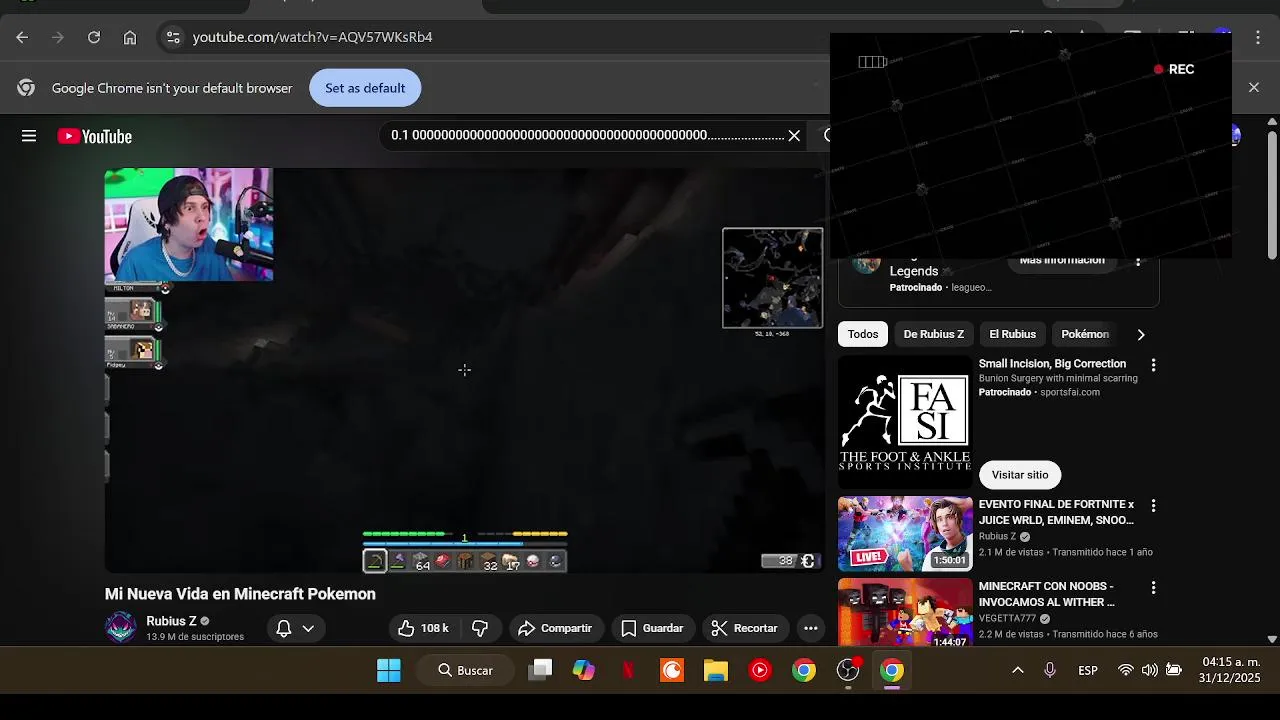The width and height of the screenshot is (1280, 720).
Task: Show hidden system tray icons chevron
Action: pos(1018,670)
